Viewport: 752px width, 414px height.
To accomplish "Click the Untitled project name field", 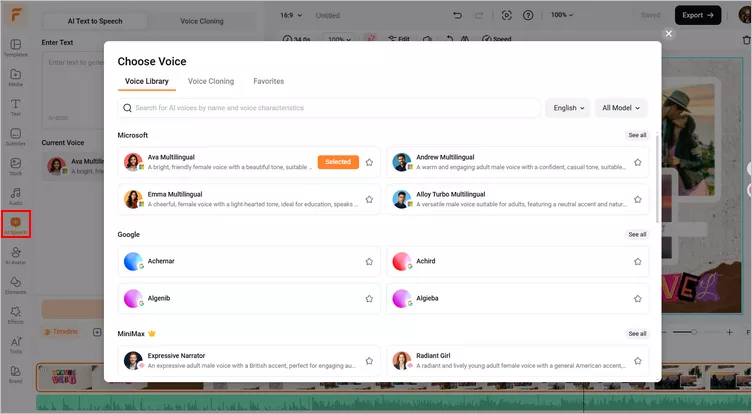I will coord(328,15).
